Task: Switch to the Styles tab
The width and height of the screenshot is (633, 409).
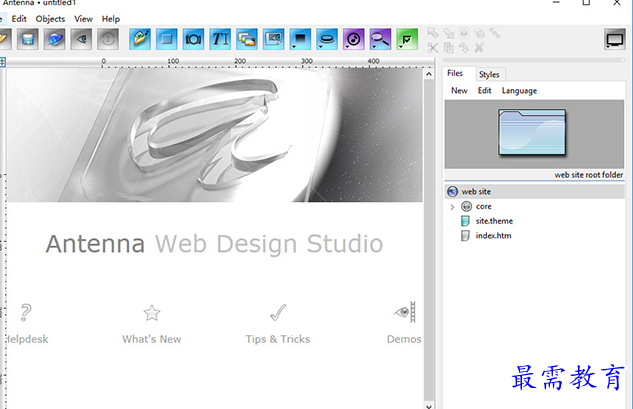Action: [x=489, y=74]
